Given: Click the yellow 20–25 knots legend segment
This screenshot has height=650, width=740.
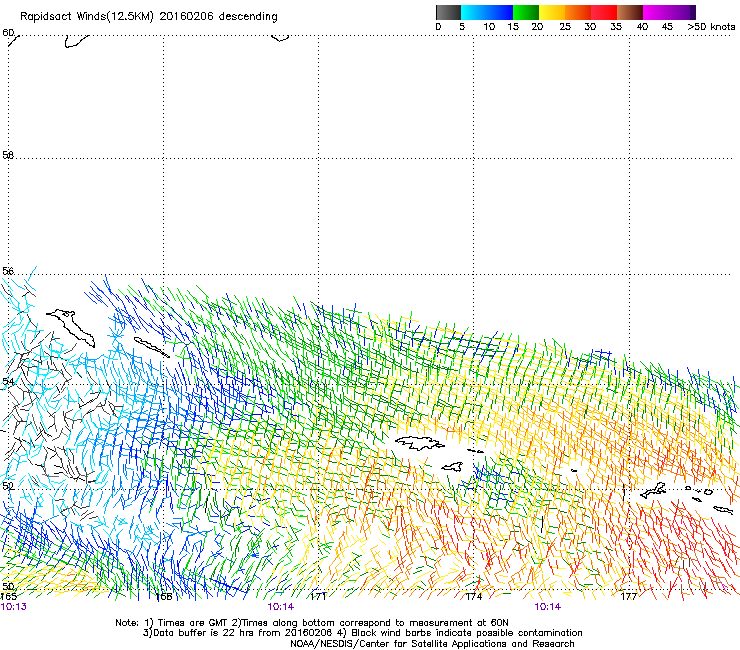Looking at the screenshot, I should pyautogui.click(x=552, y=12).
